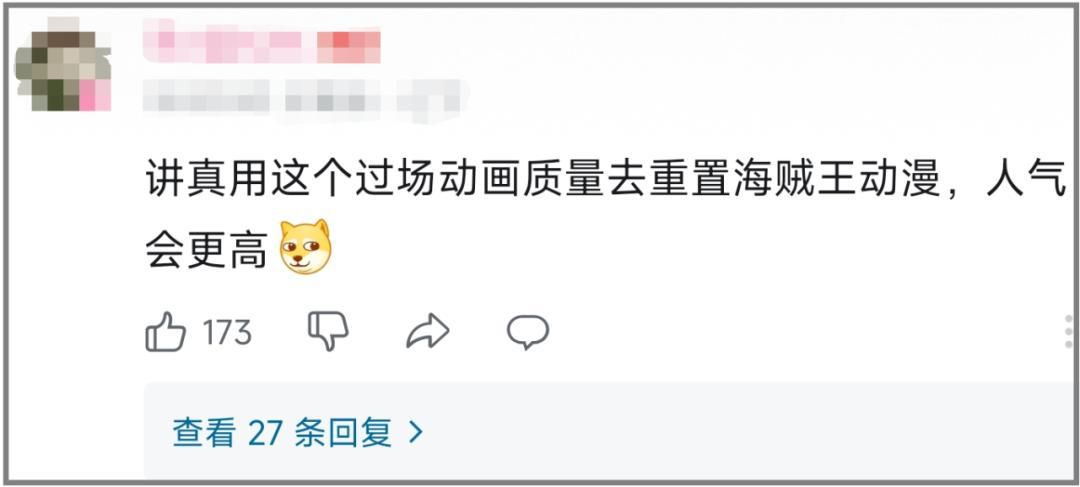Reply using the speech bubble icon

click(528, 332)
